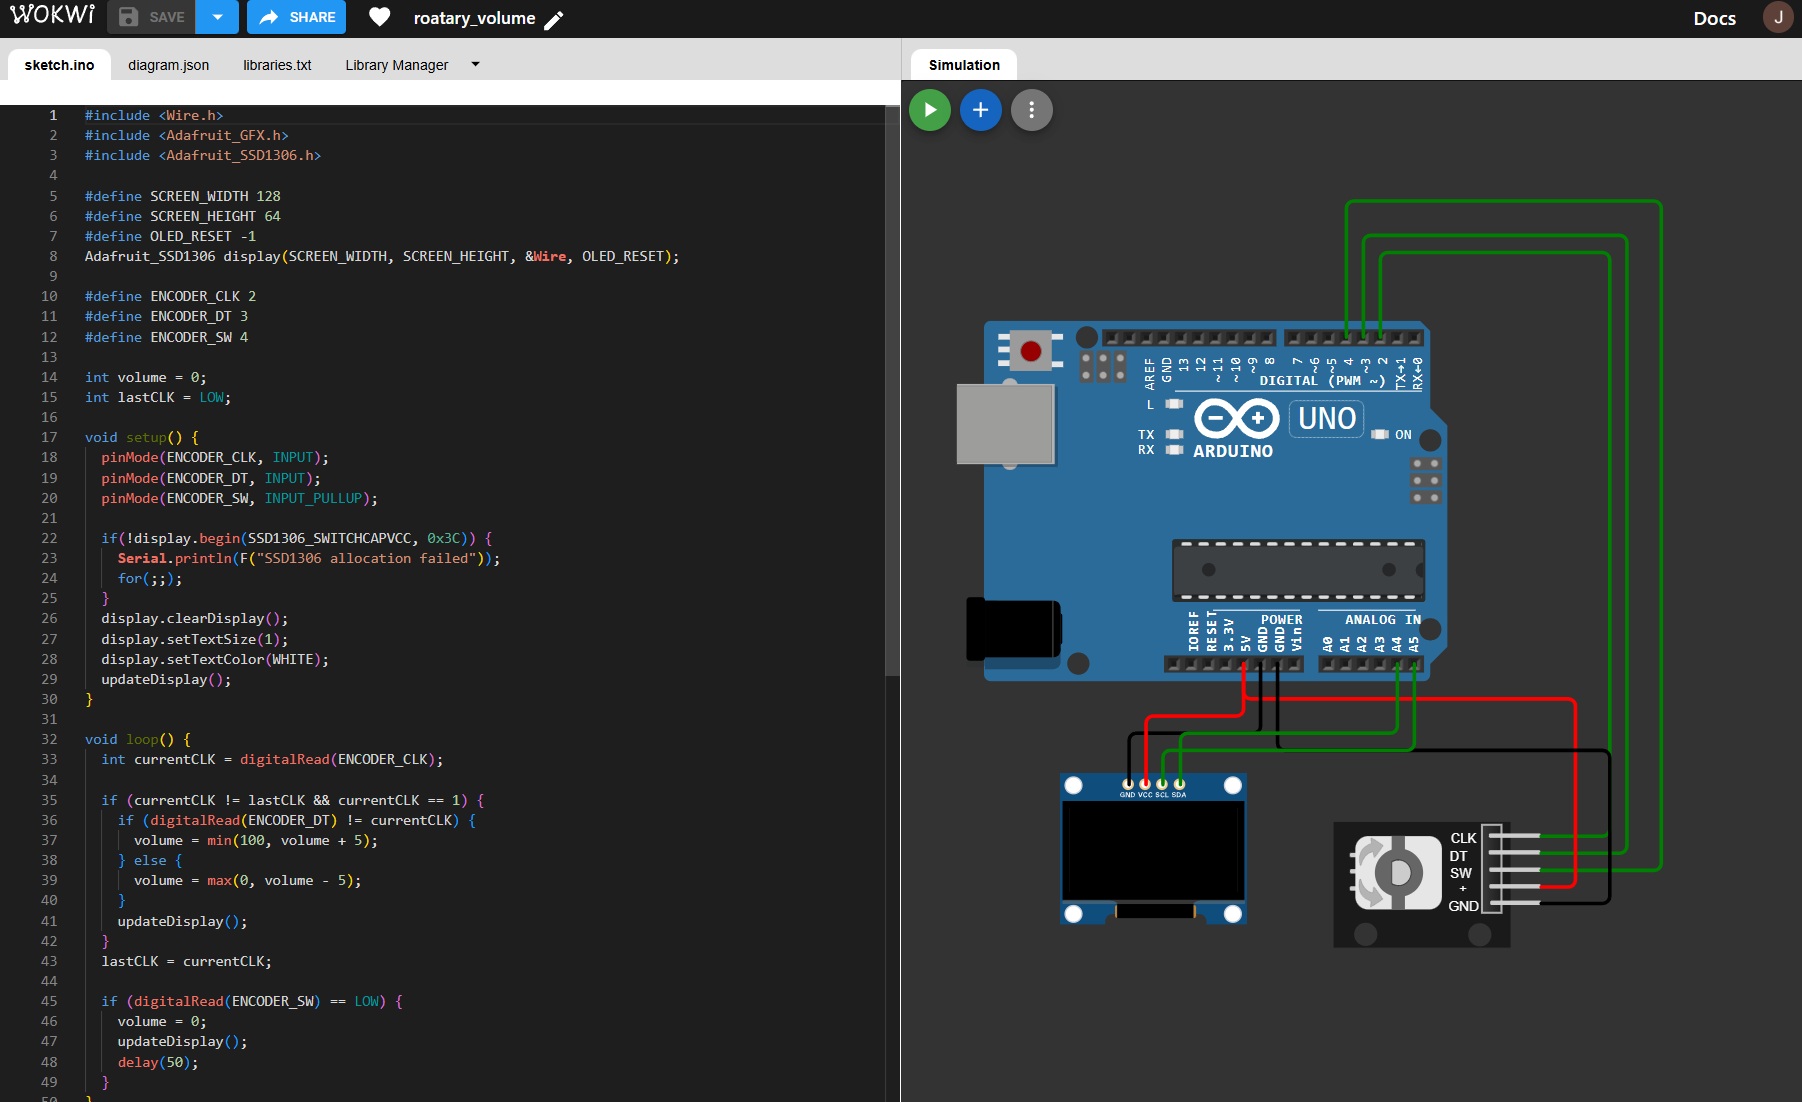Screen dimensions: 1802x1102
Task: Click line number 22 in gutter
Action: (x=49, y=538)
